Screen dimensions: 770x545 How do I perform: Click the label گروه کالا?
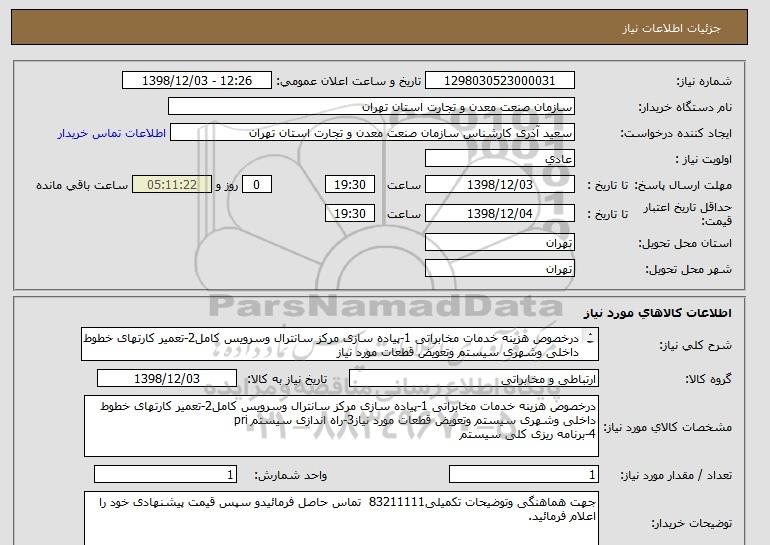tap(708, 380)
